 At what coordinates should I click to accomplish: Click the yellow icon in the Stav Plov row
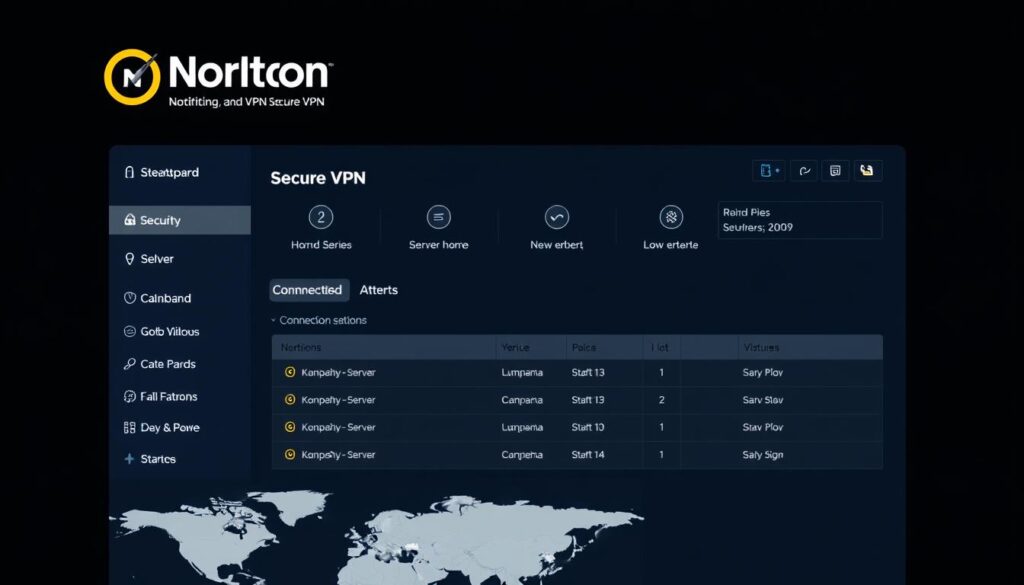290,427
